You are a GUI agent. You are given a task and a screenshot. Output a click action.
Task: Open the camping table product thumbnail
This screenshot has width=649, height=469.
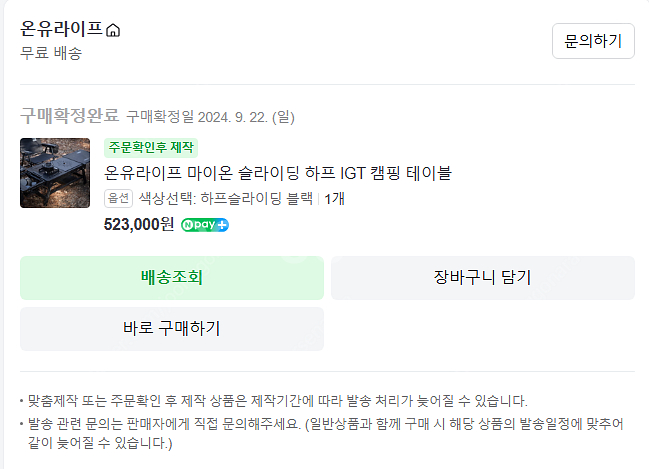[55, 172]
